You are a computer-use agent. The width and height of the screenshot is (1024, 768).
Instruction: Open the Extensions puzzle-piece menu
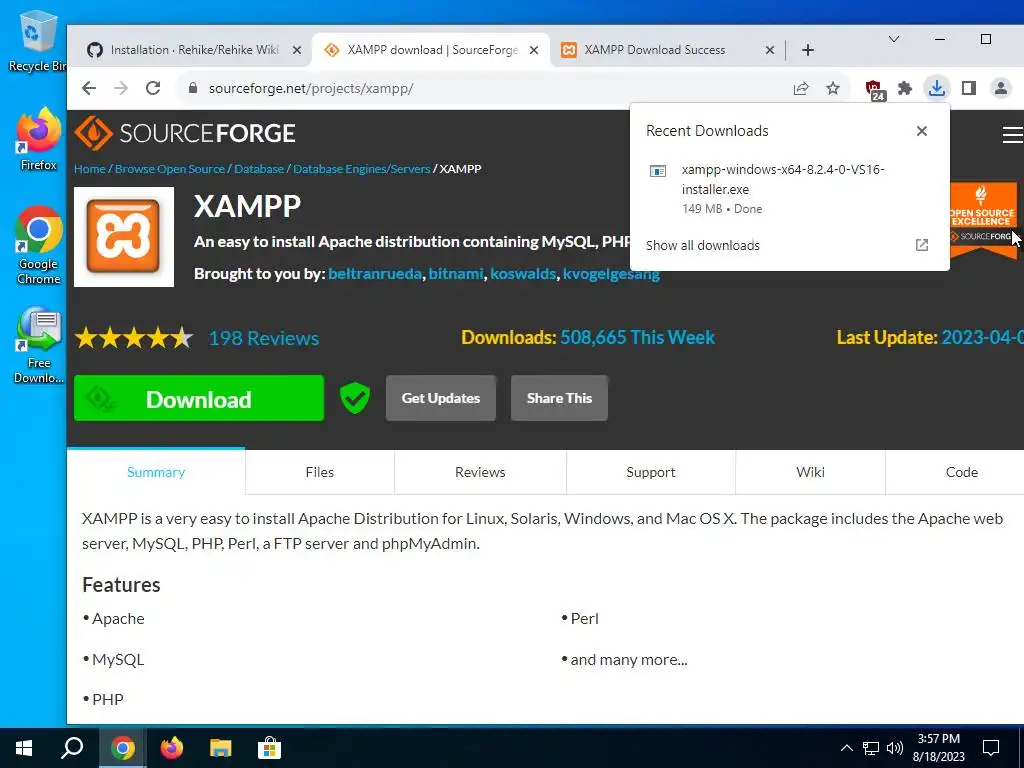tap(904, 88)
